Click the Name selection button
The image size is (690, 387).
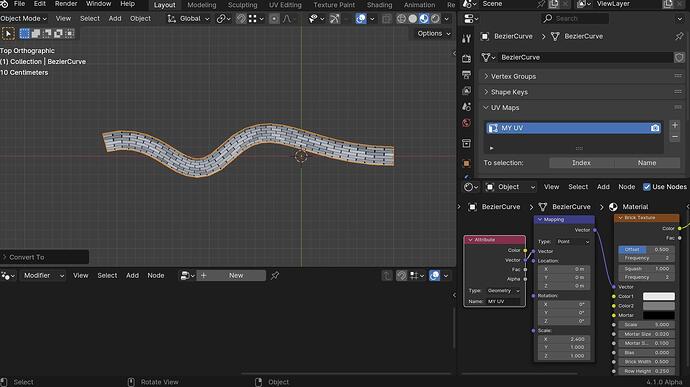[647, 163]
